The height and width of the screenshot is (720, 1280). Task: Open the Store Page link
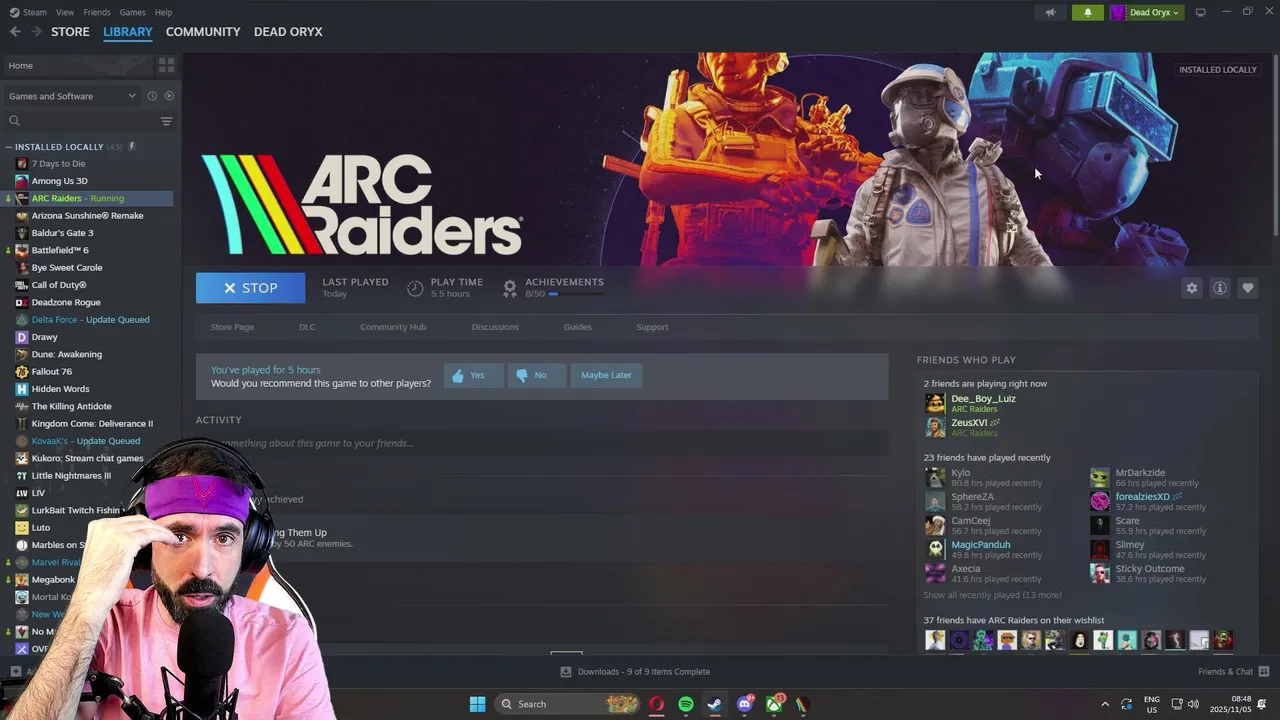coord(232,327)
